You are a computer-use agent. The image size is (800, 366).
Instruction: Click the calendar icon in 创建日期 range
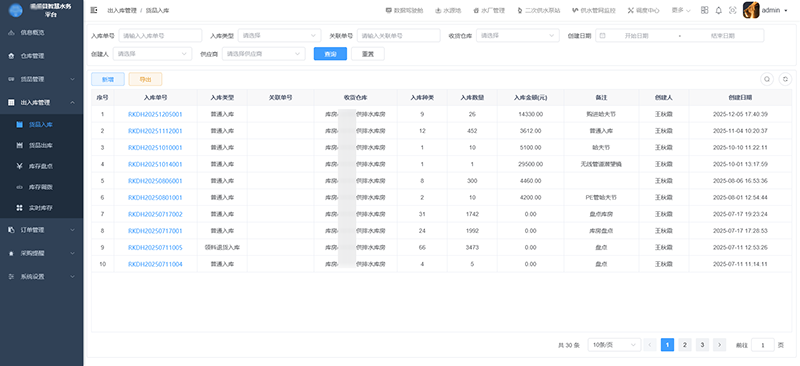pos(603,36)
